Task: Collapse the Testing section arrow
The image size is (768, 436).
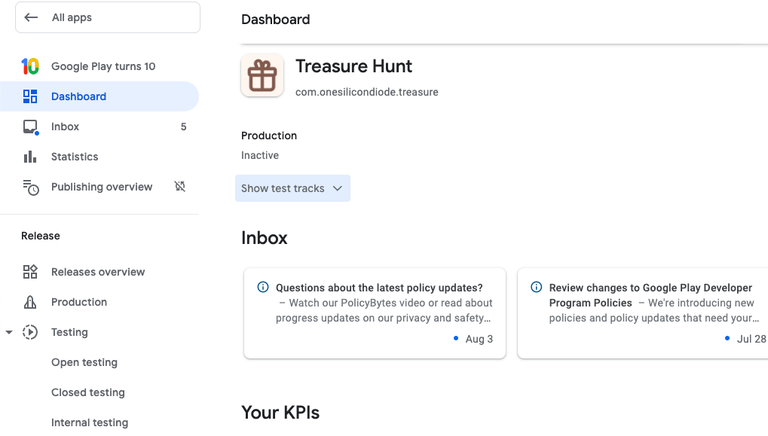Action: click(9, 332)
